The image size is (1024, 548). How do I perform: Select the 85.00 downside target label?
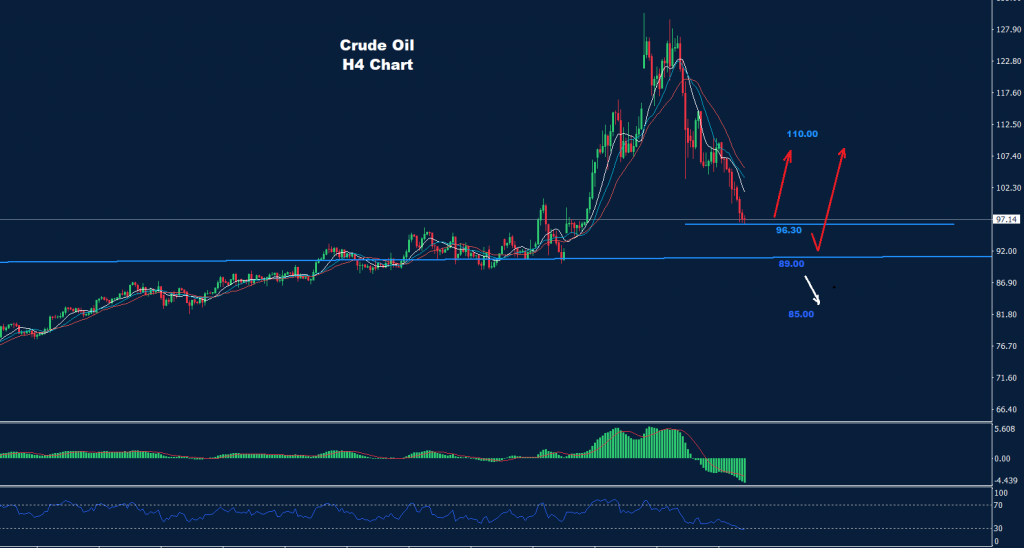point(801,314)
